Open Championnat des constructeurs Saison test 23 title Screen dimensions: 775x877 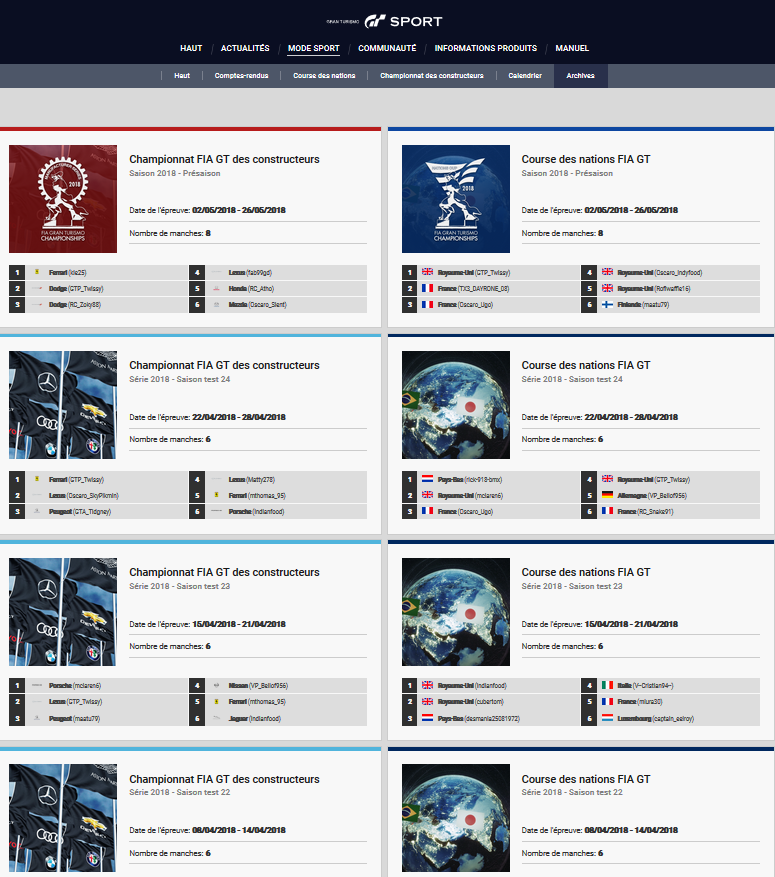[x=224, y=572]
